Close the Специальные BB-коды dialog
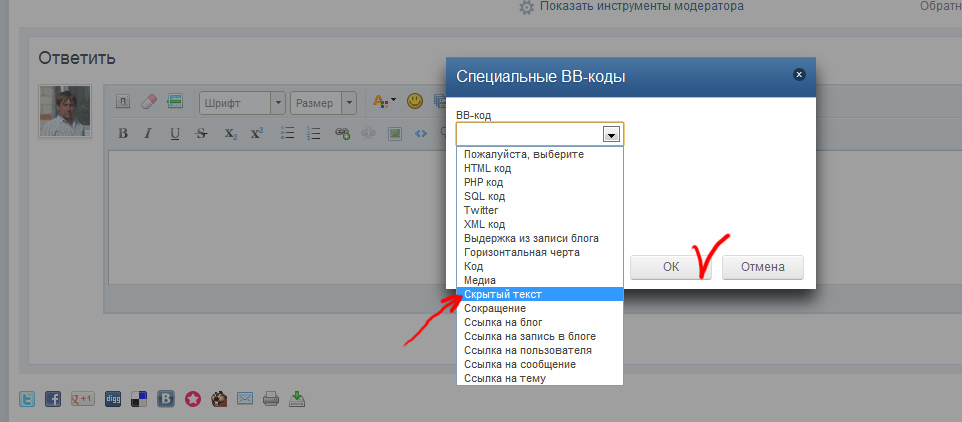This screenshot has height=422, width=962. point(798,74)
